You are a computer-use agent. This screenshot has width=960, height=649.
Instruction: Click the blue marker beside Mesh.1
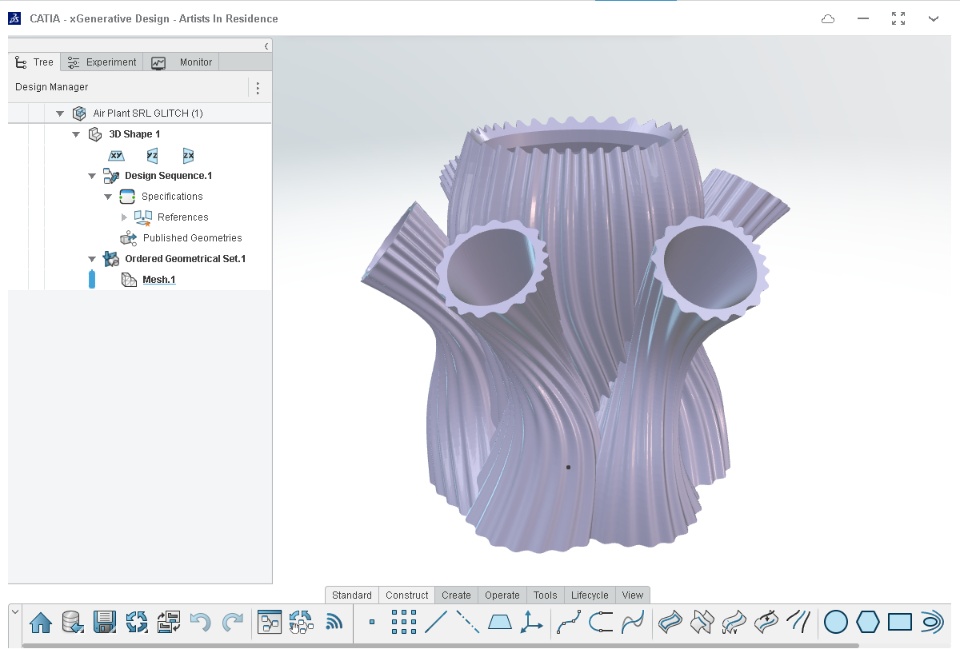pyautogui.click(x=92, y=279)
